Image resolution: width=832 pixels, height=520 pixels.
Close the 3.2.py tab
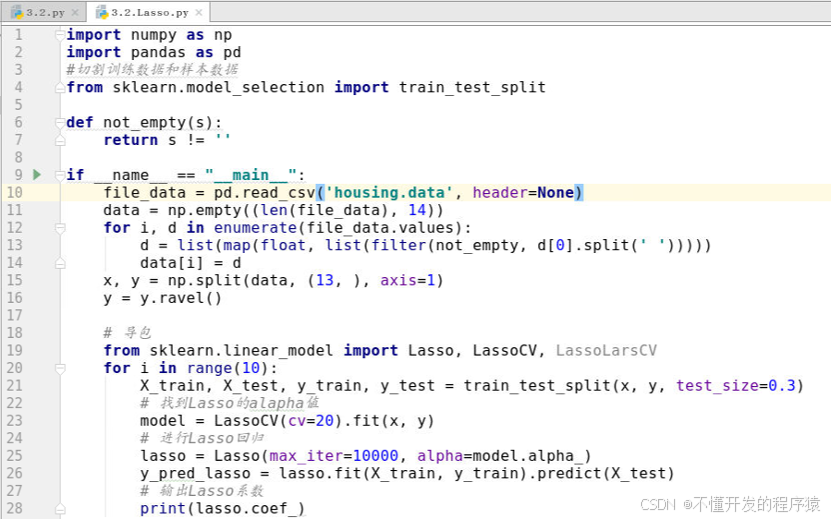click(x=75, y=12)
